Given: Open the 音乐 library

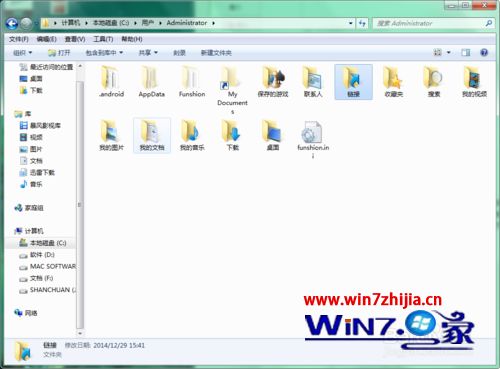Looking at the screenshot, I should 31,184.
